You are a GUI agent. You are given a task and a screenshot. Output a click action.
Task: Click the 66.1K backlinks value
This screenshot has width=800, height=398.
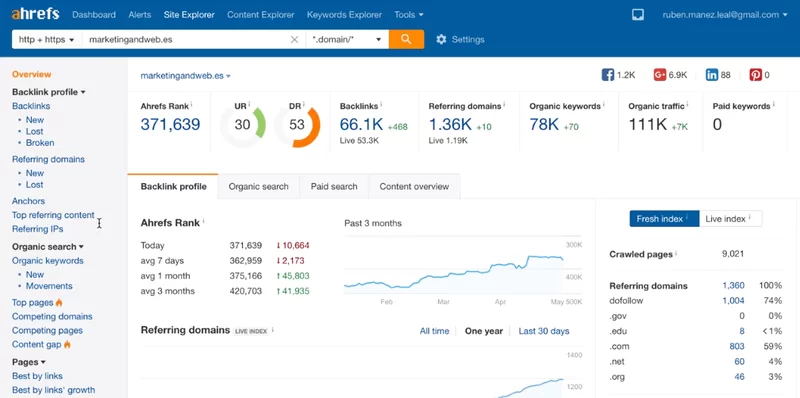point(361,125)
